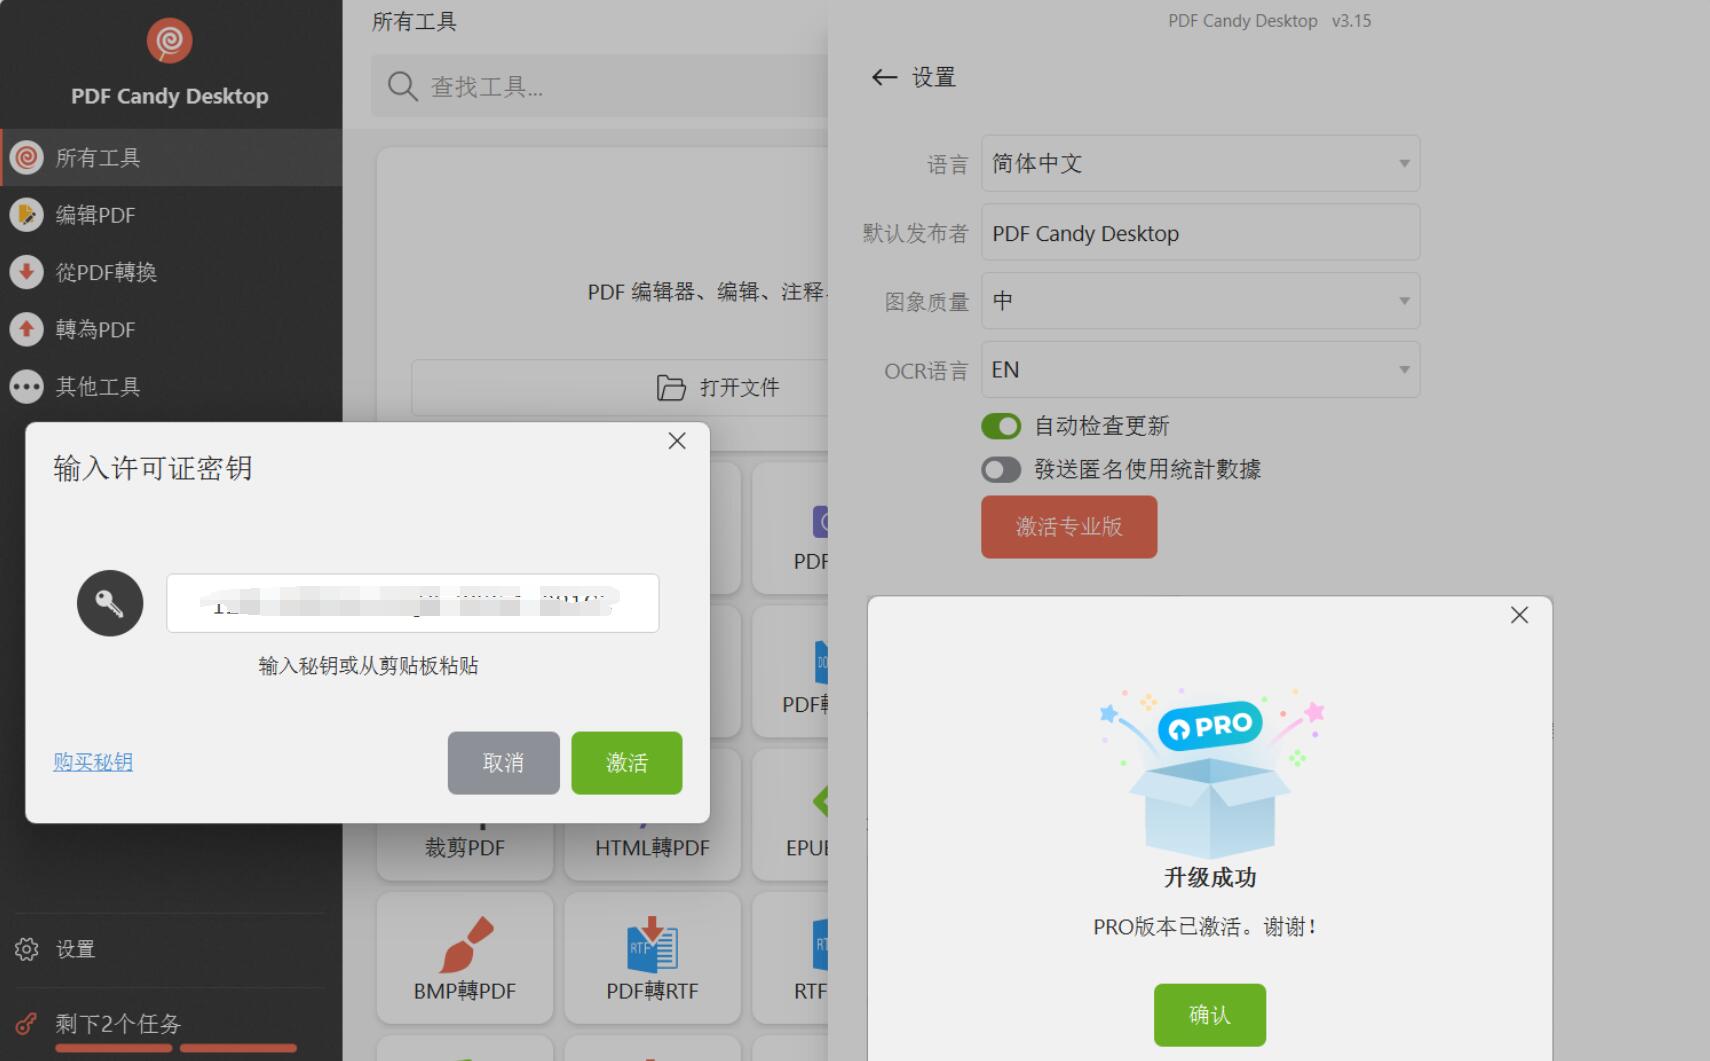Click the key icon in license dialog

click(110, 603)
